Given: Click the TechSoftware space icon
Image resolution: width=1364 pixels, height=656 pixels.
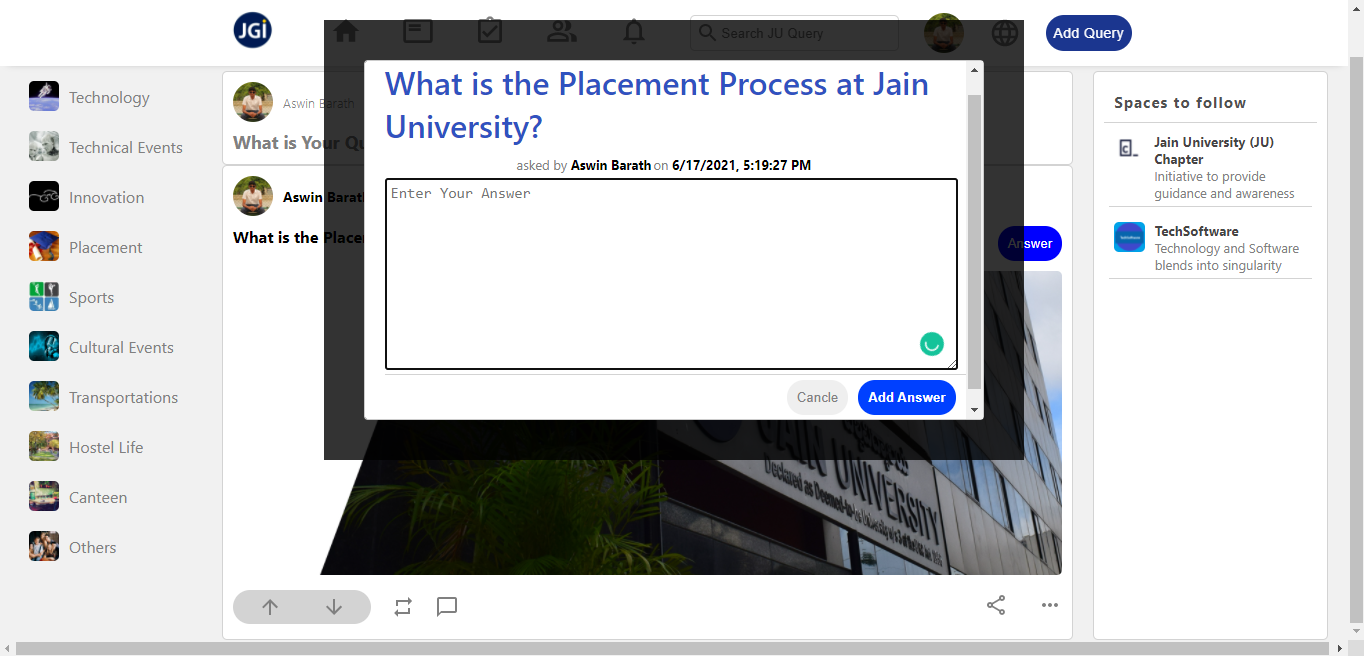Looking at the screenshot, I should click(1129, 237).
